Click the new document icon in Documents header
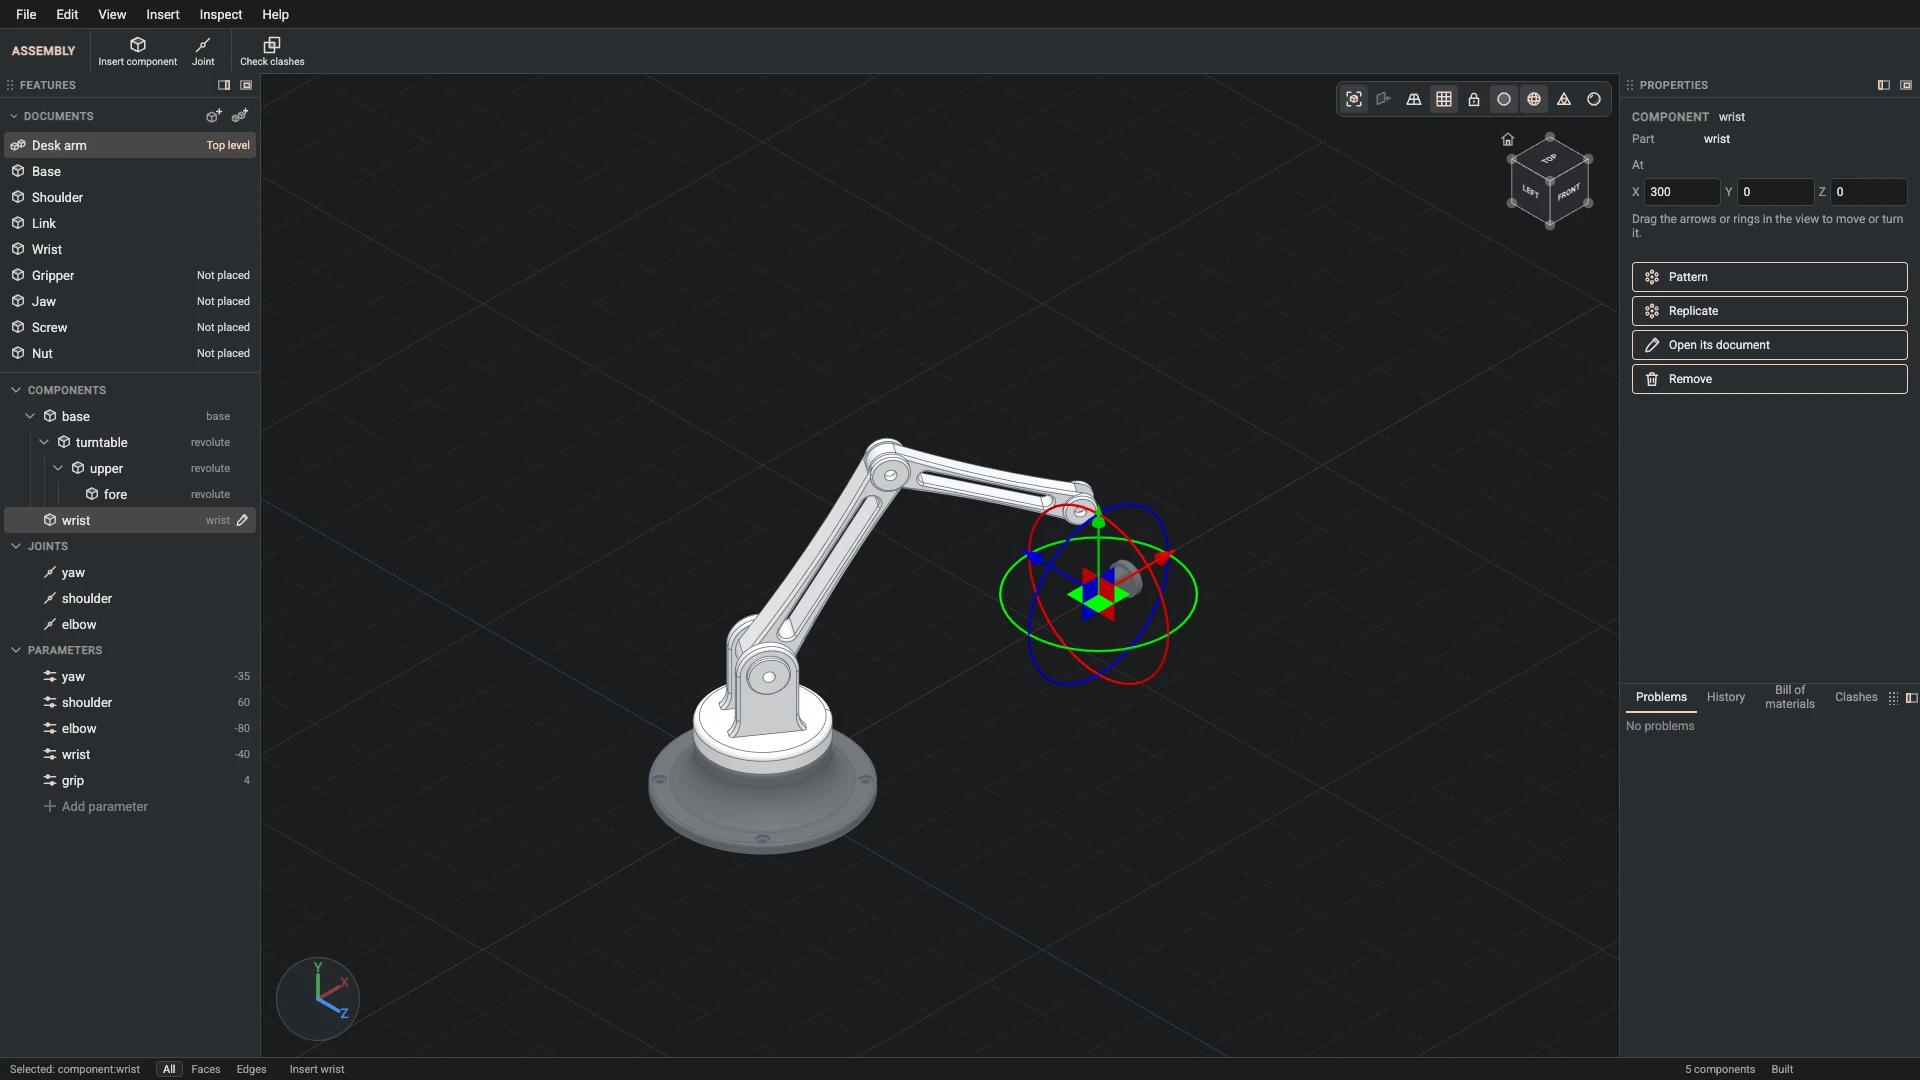1920x1080 pixels. click(213, 116)
